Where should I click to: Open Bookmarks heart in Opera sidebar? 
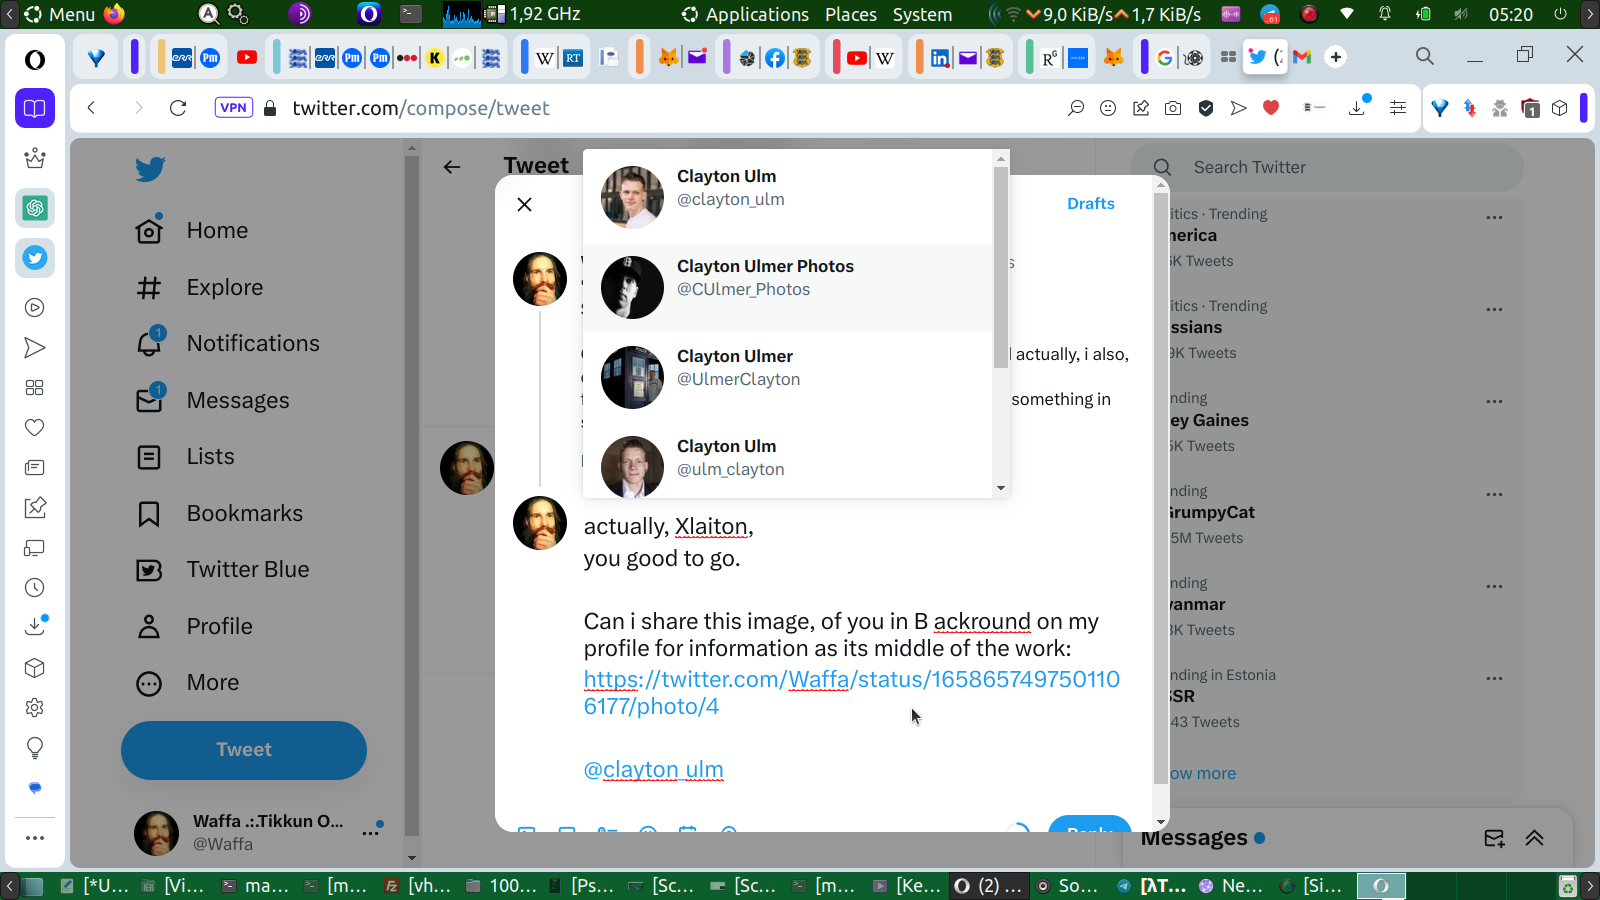point(35,428)
